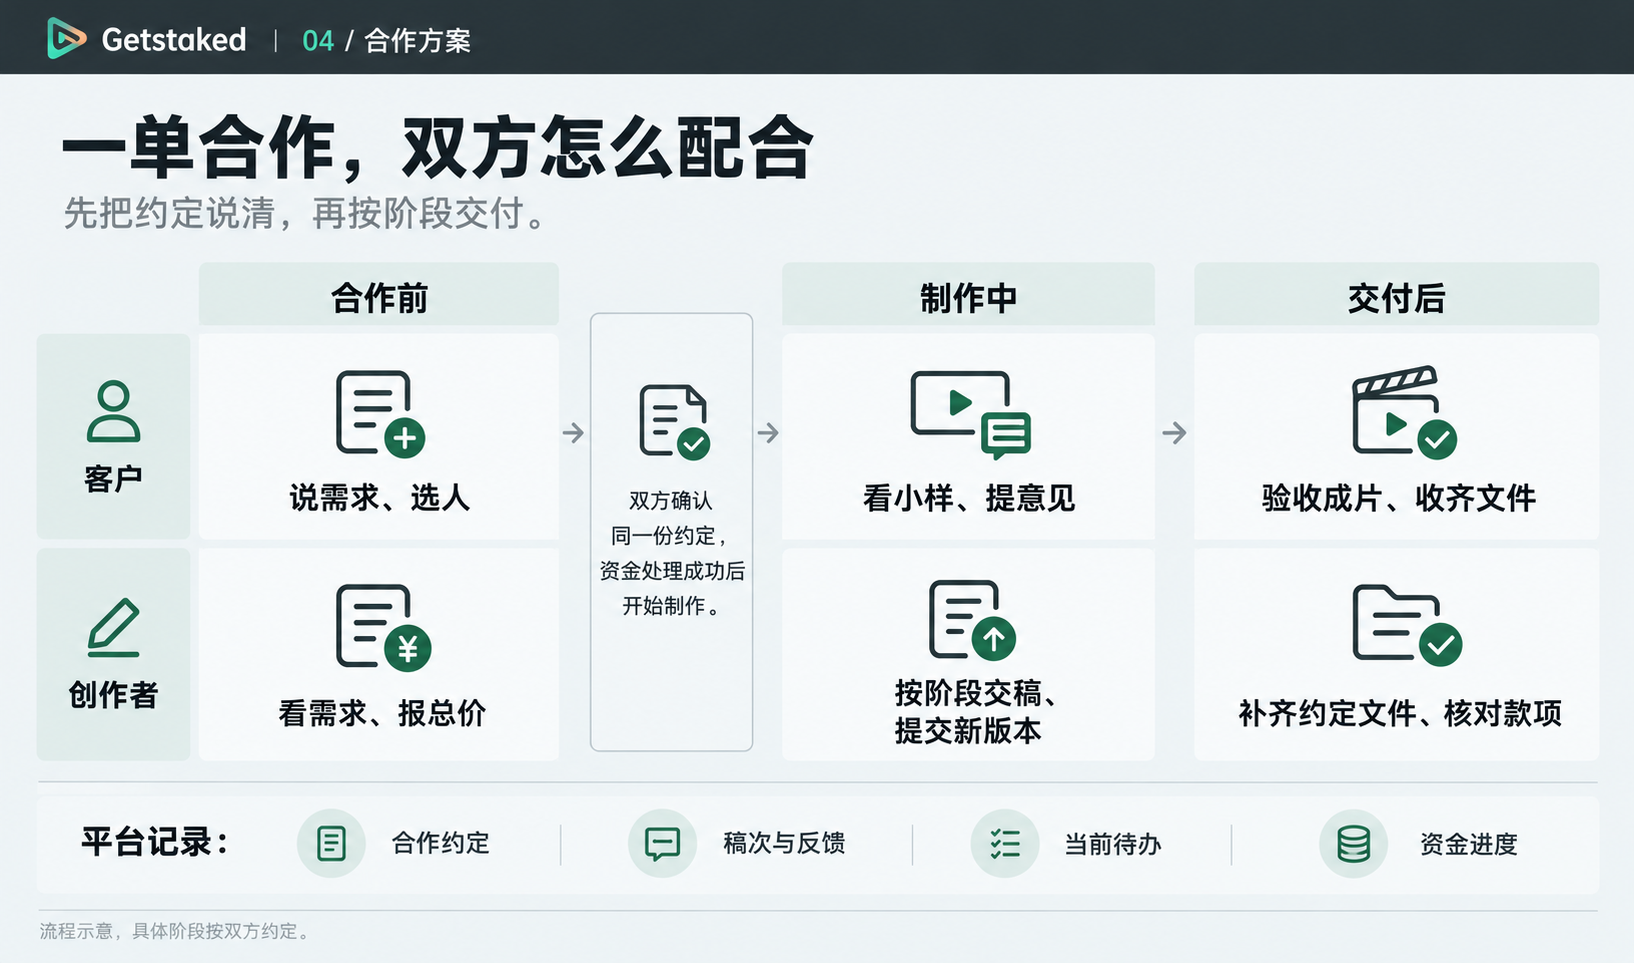Click the footnote 流程示意，具体阶段按双方约定

click(175, 931)
